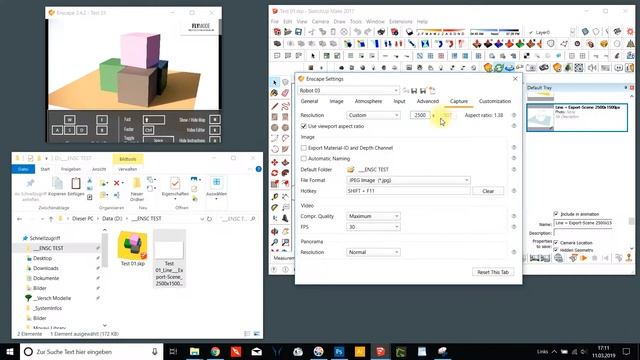
Task: Open the Camera menu in SketchUp
Action: [x=320, y=21]
